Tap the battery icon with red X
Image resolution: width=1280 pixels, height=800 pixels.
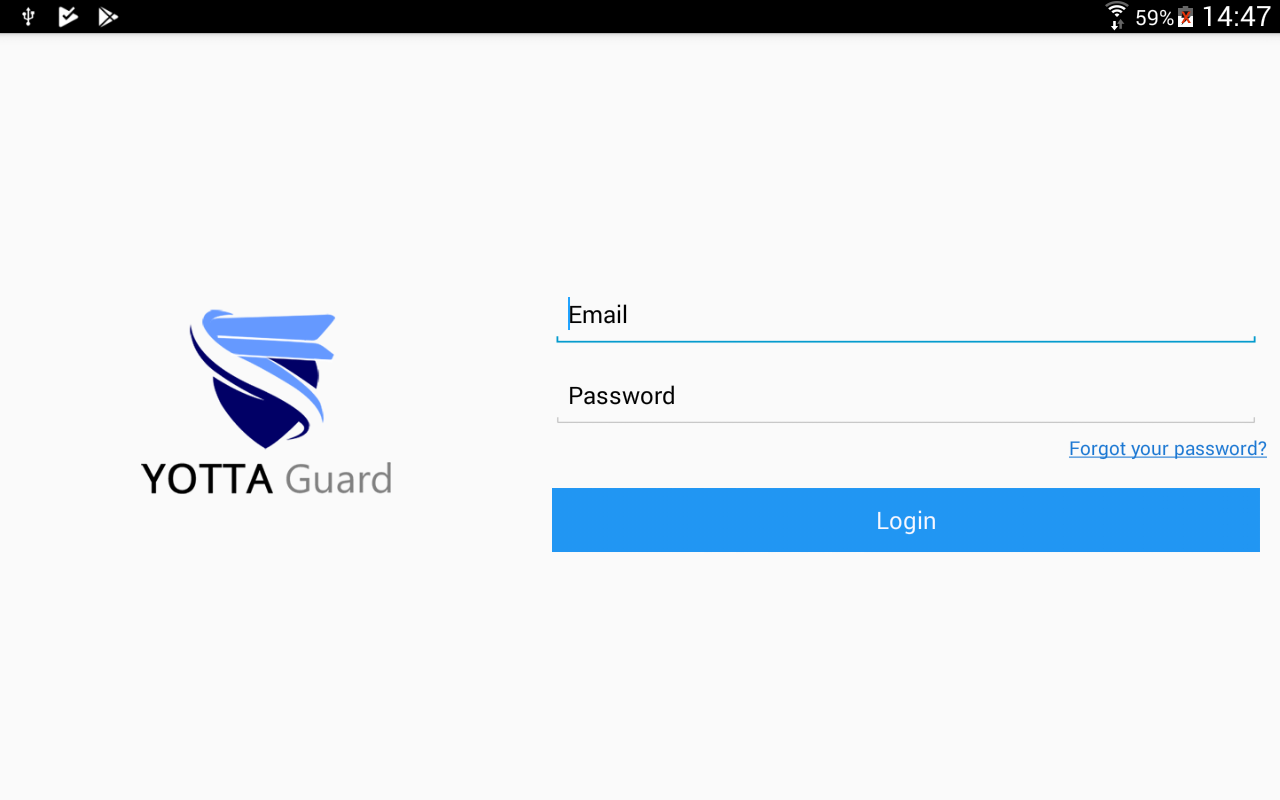click(1186, 17)
